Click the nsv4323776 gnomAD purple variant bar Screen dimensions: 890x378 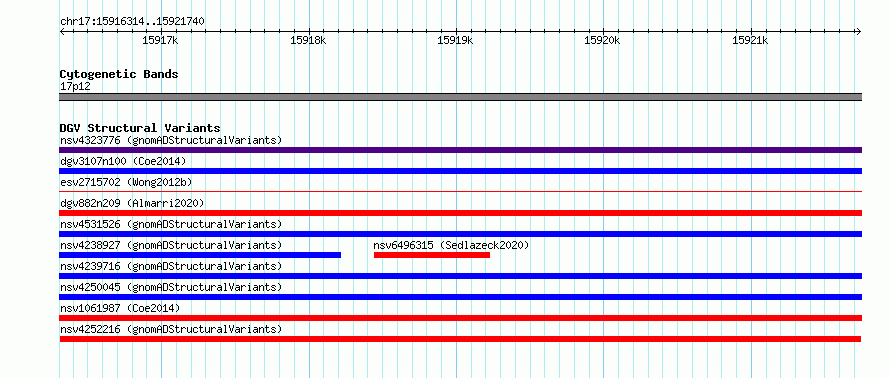point(460,150)
